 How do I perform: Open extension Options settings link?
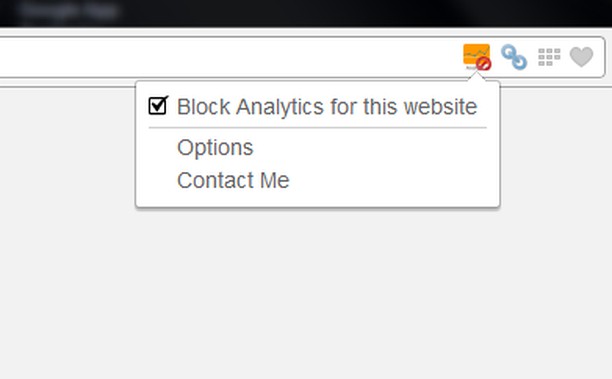[x=215, y=148]
